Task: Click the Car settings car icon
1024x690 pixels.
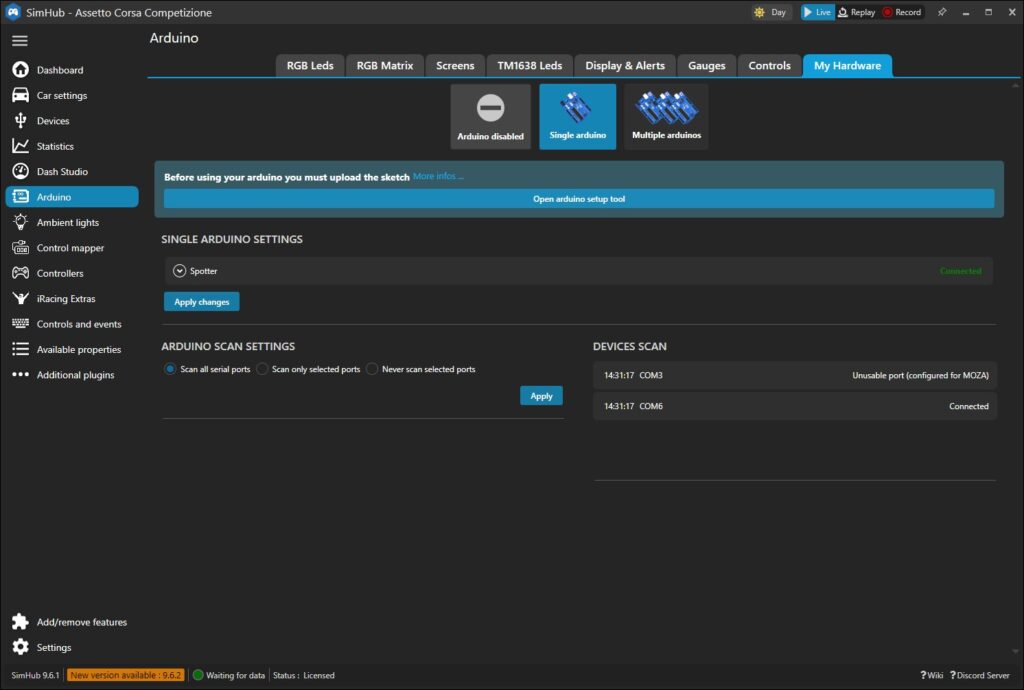Action: tap(20, 95)
